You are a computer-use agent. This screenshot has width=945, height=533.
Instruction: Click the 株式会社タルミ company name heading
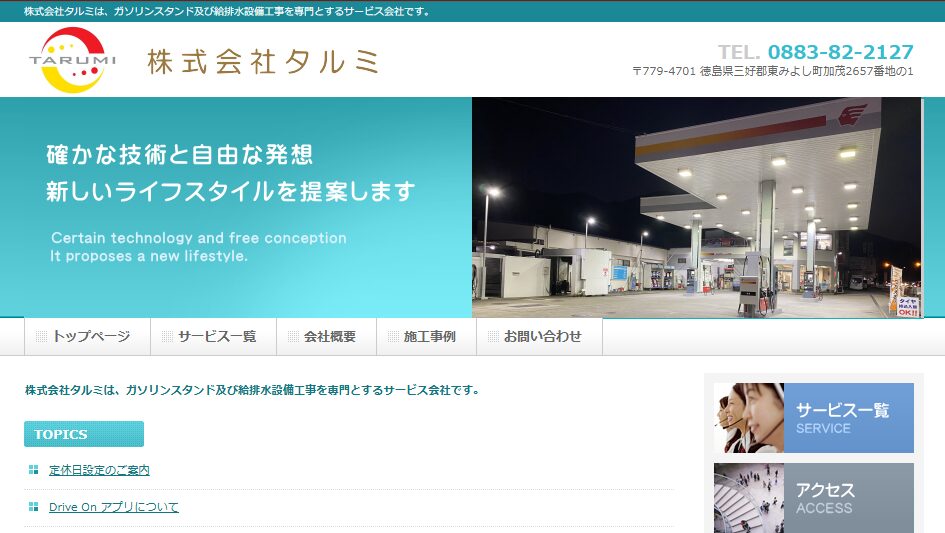(263, 62)
